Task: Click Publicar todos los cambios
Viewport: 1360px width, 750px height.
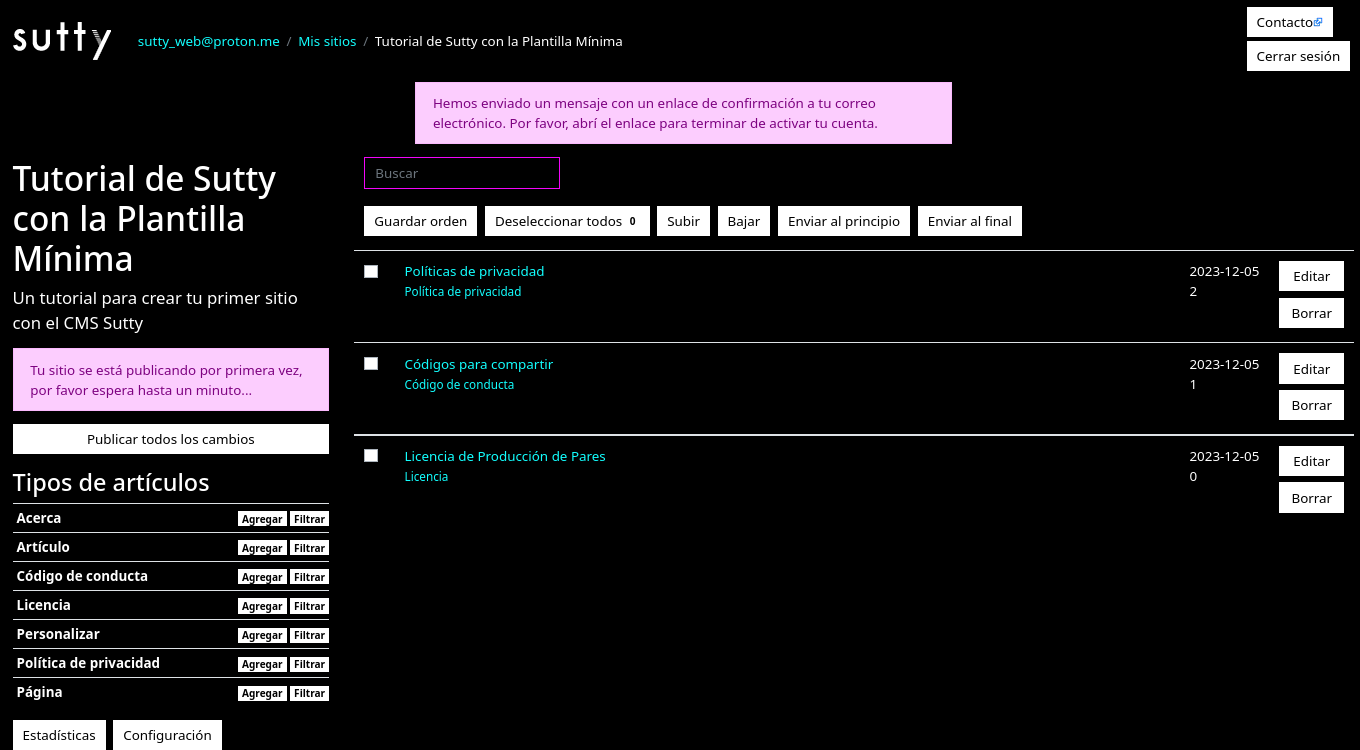Action: pyautogui.click(x=171, y=439)
